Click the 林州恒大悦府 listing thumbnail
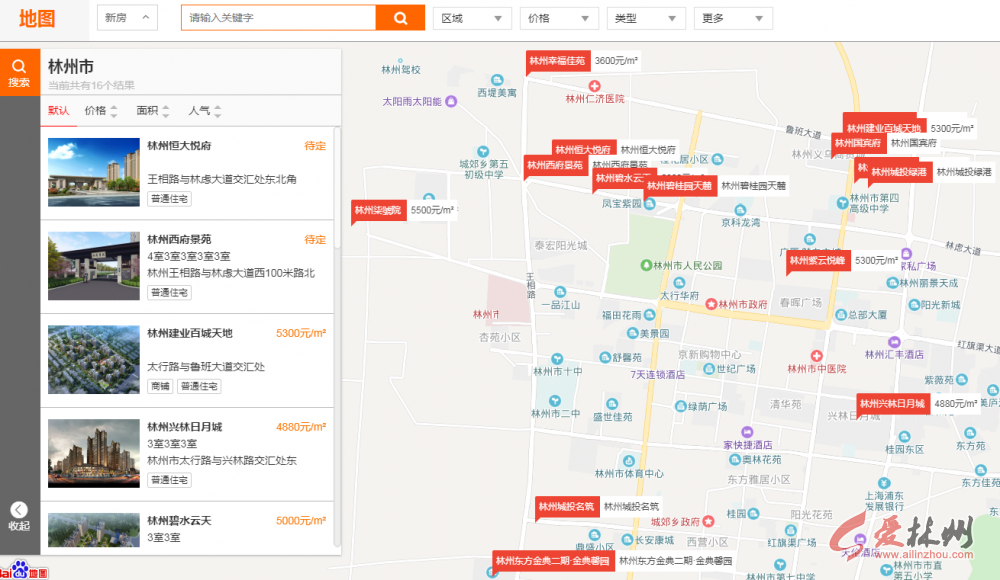The width and height of the screenshot is (1000, 580). click(x=94, y=172)
